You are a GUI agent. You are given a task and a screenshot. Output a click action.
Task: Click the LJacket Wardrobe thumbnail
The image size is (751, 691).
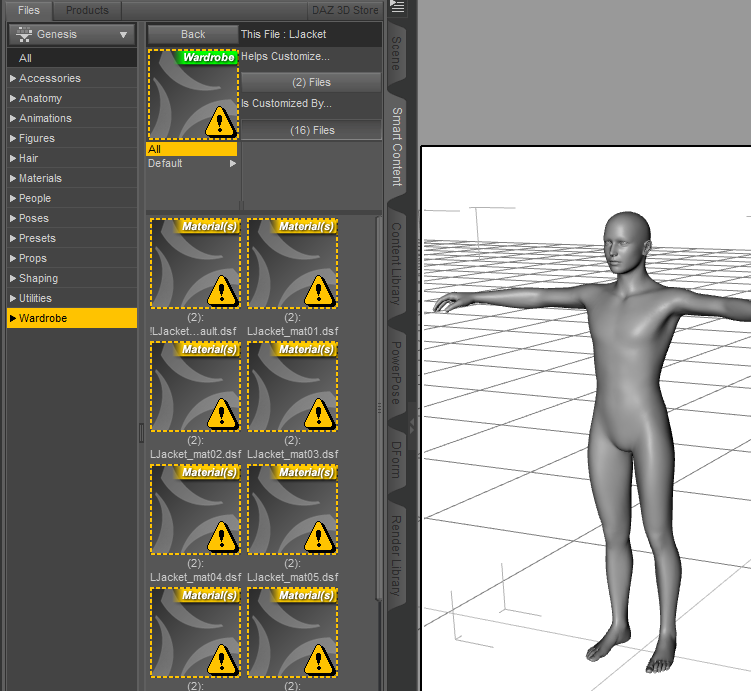193,94
